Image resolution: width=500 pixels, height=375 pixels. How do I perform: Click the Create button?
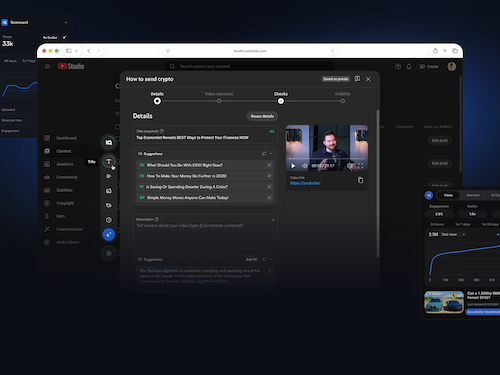pyautogui.click(x=429, y=67)
